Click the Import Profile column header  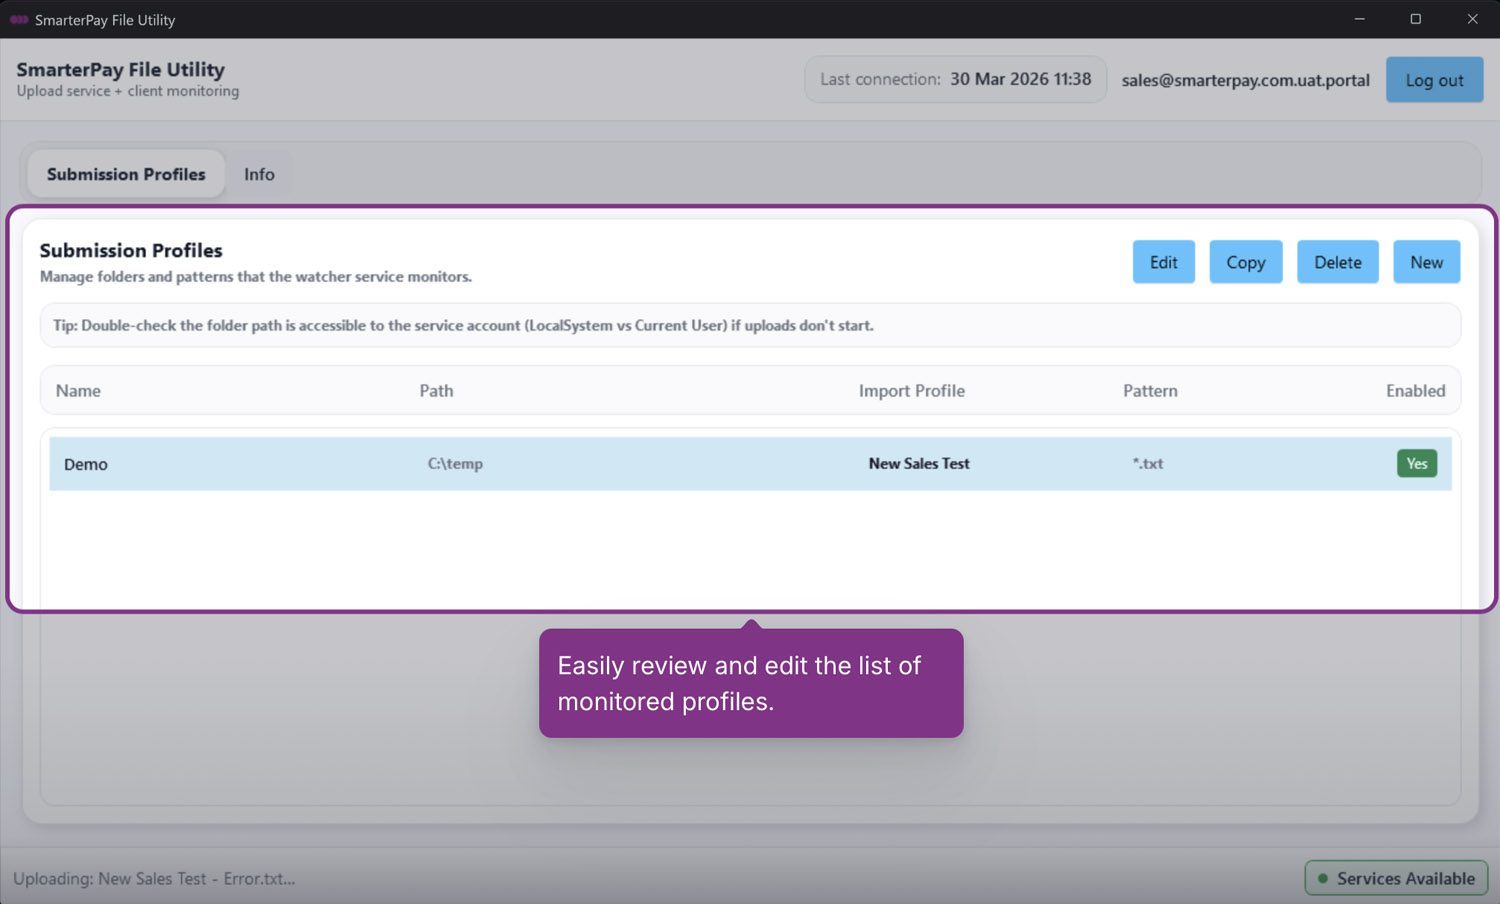[911, 391]
